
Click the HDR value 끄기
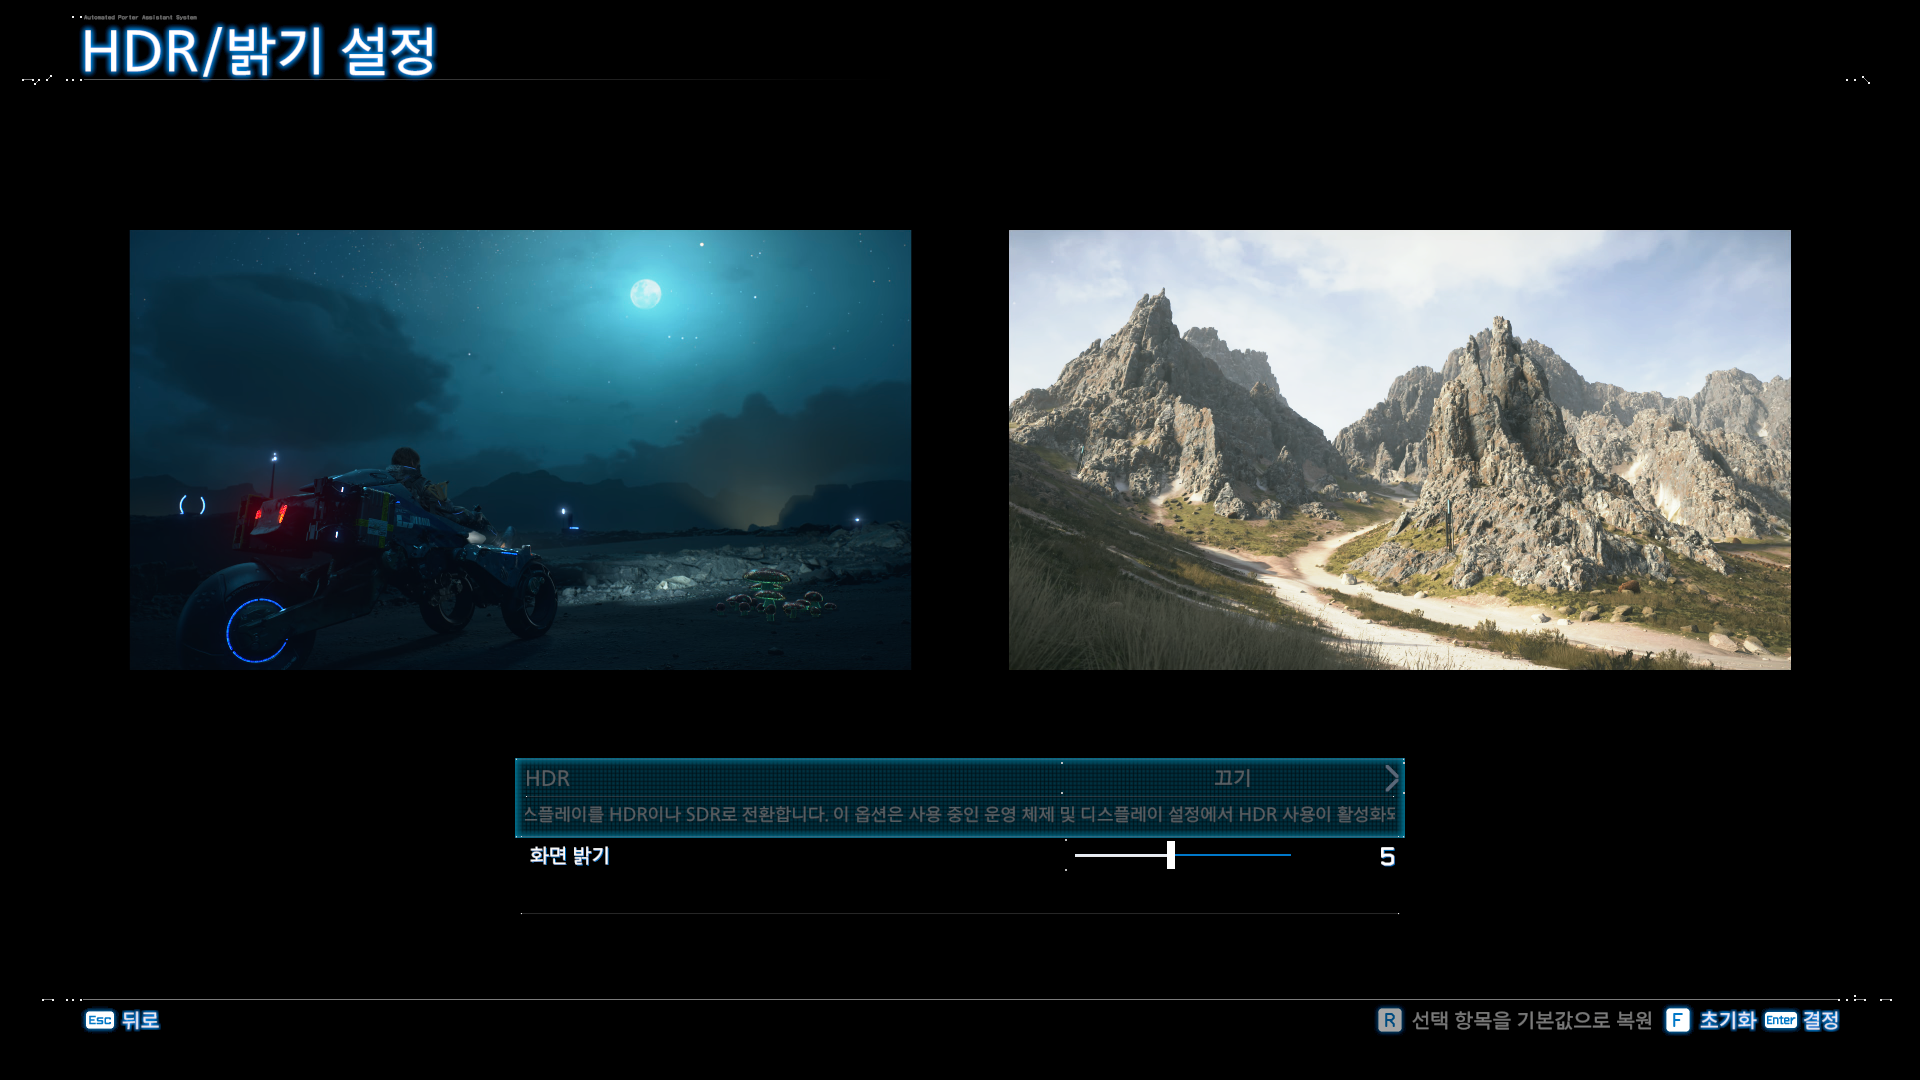point(1232,778)
